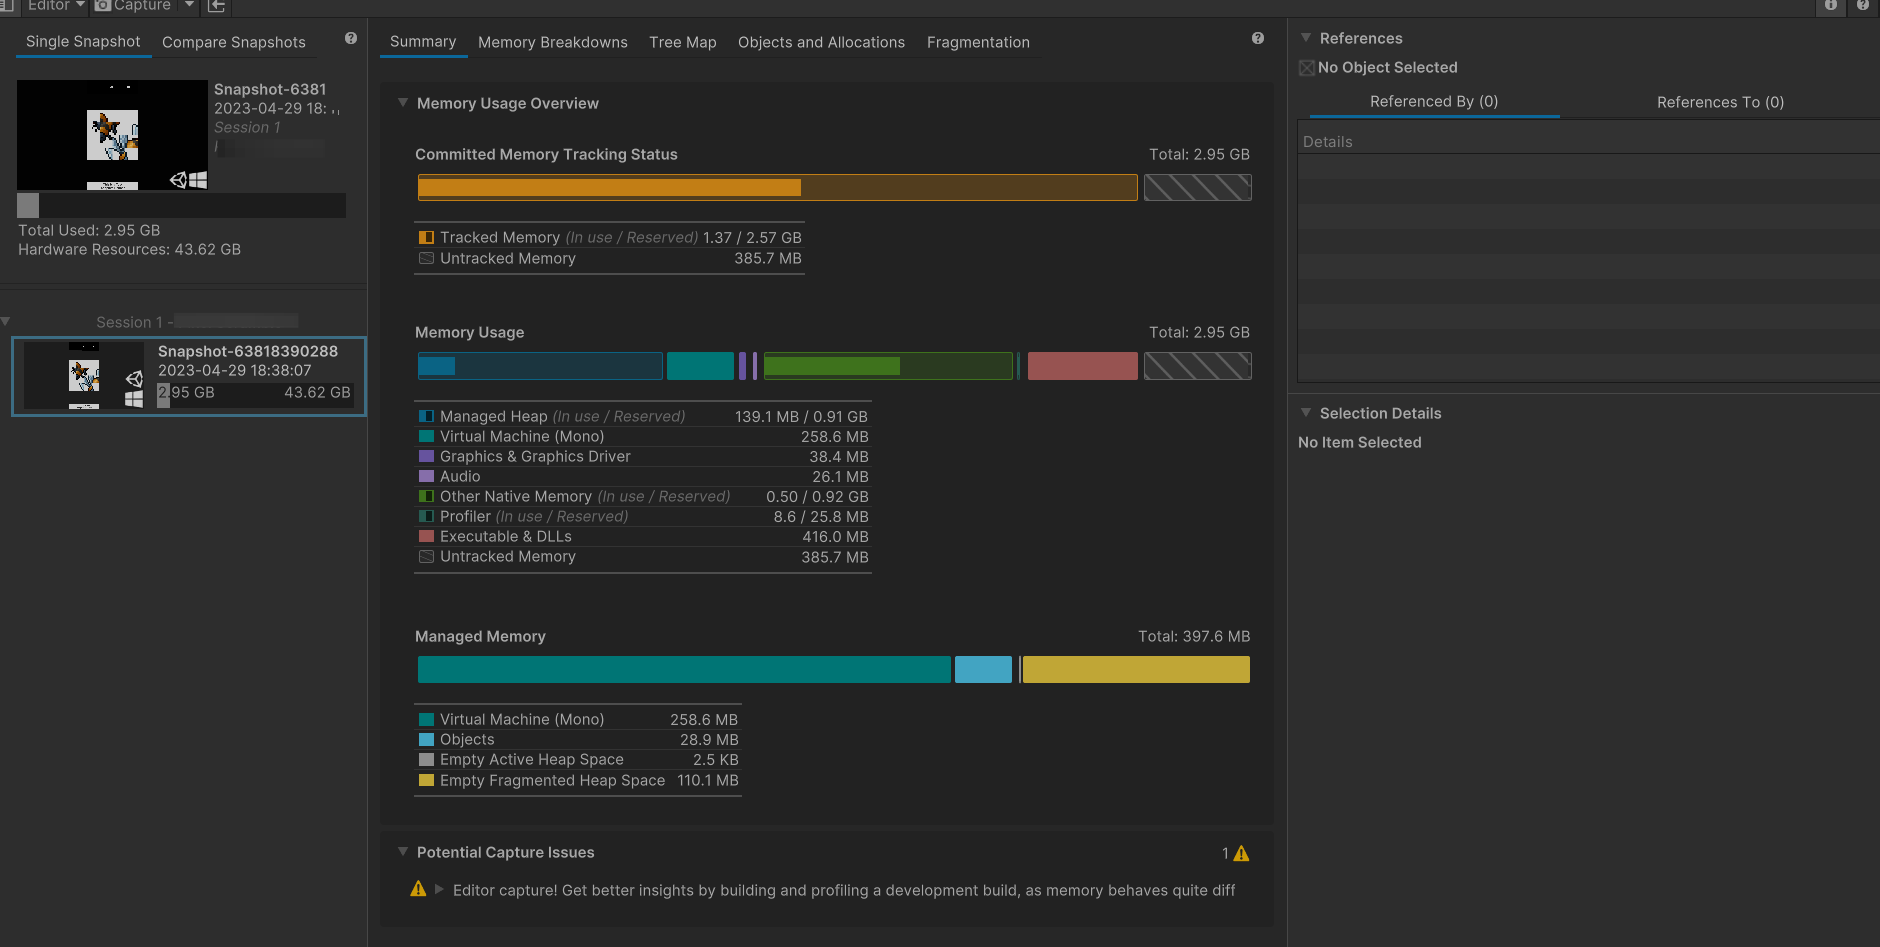
Task: Click warning count icon in Potential Capture Issues
Action: (1241, 853)
